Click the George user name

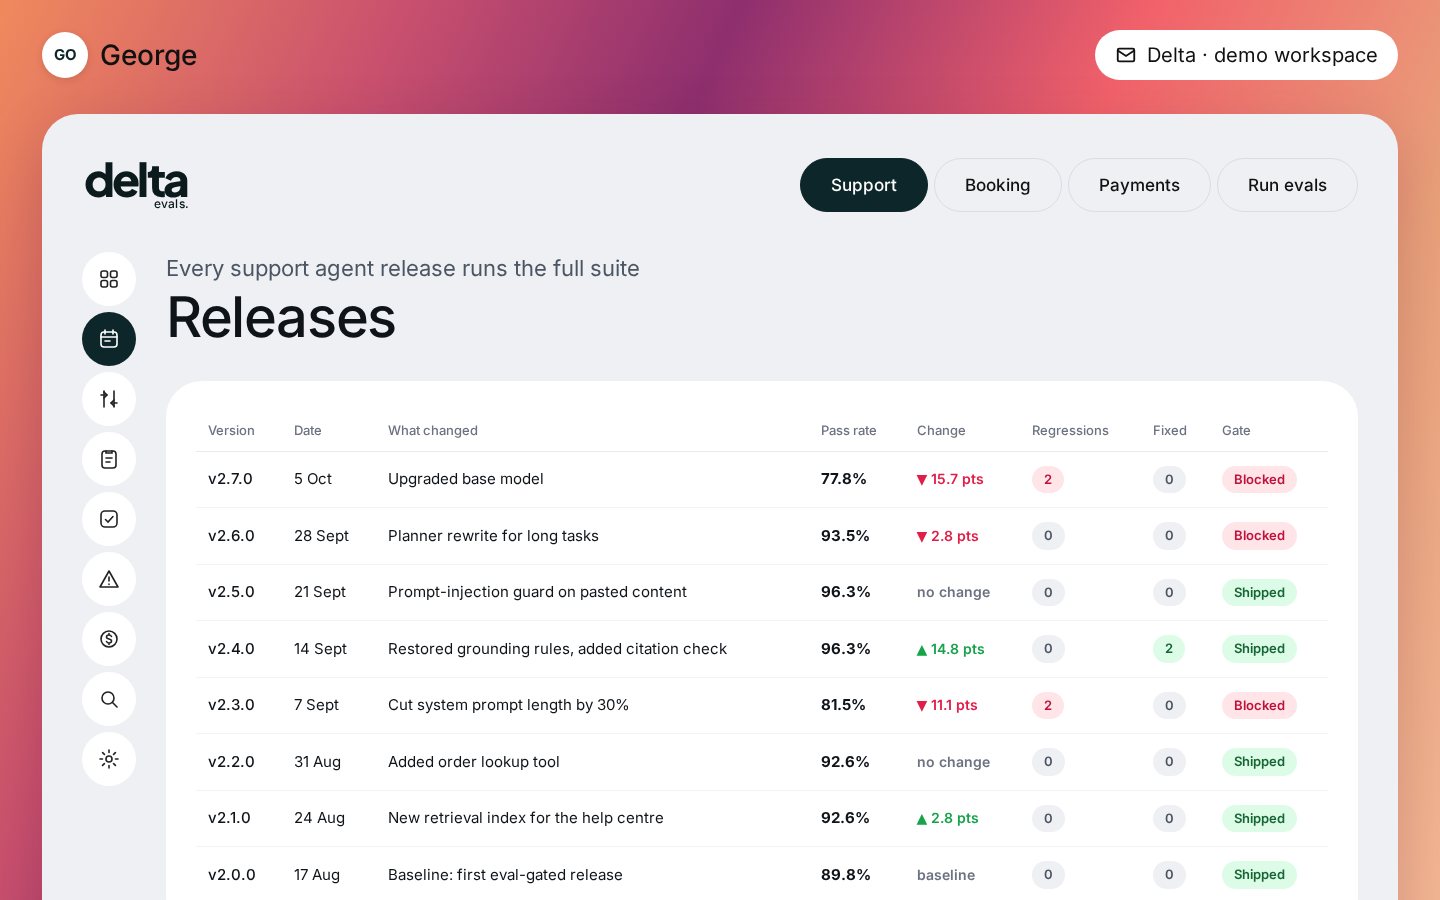tap(149, 55)
